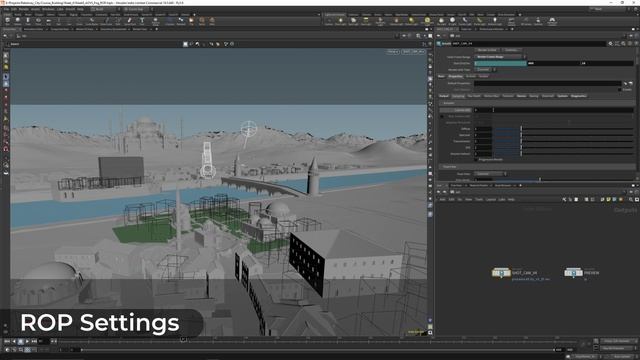
Task: Click the Default Properties path field
Action: pyautogui.click(x=547, y=83)
